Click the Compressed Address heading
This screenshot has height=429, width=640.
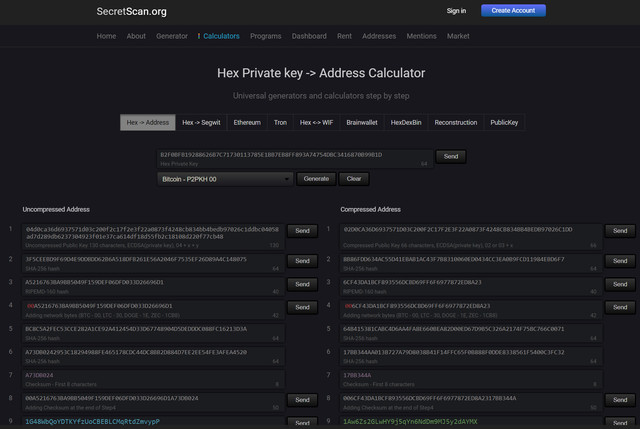pyautogui.click(x=370, y=209)
